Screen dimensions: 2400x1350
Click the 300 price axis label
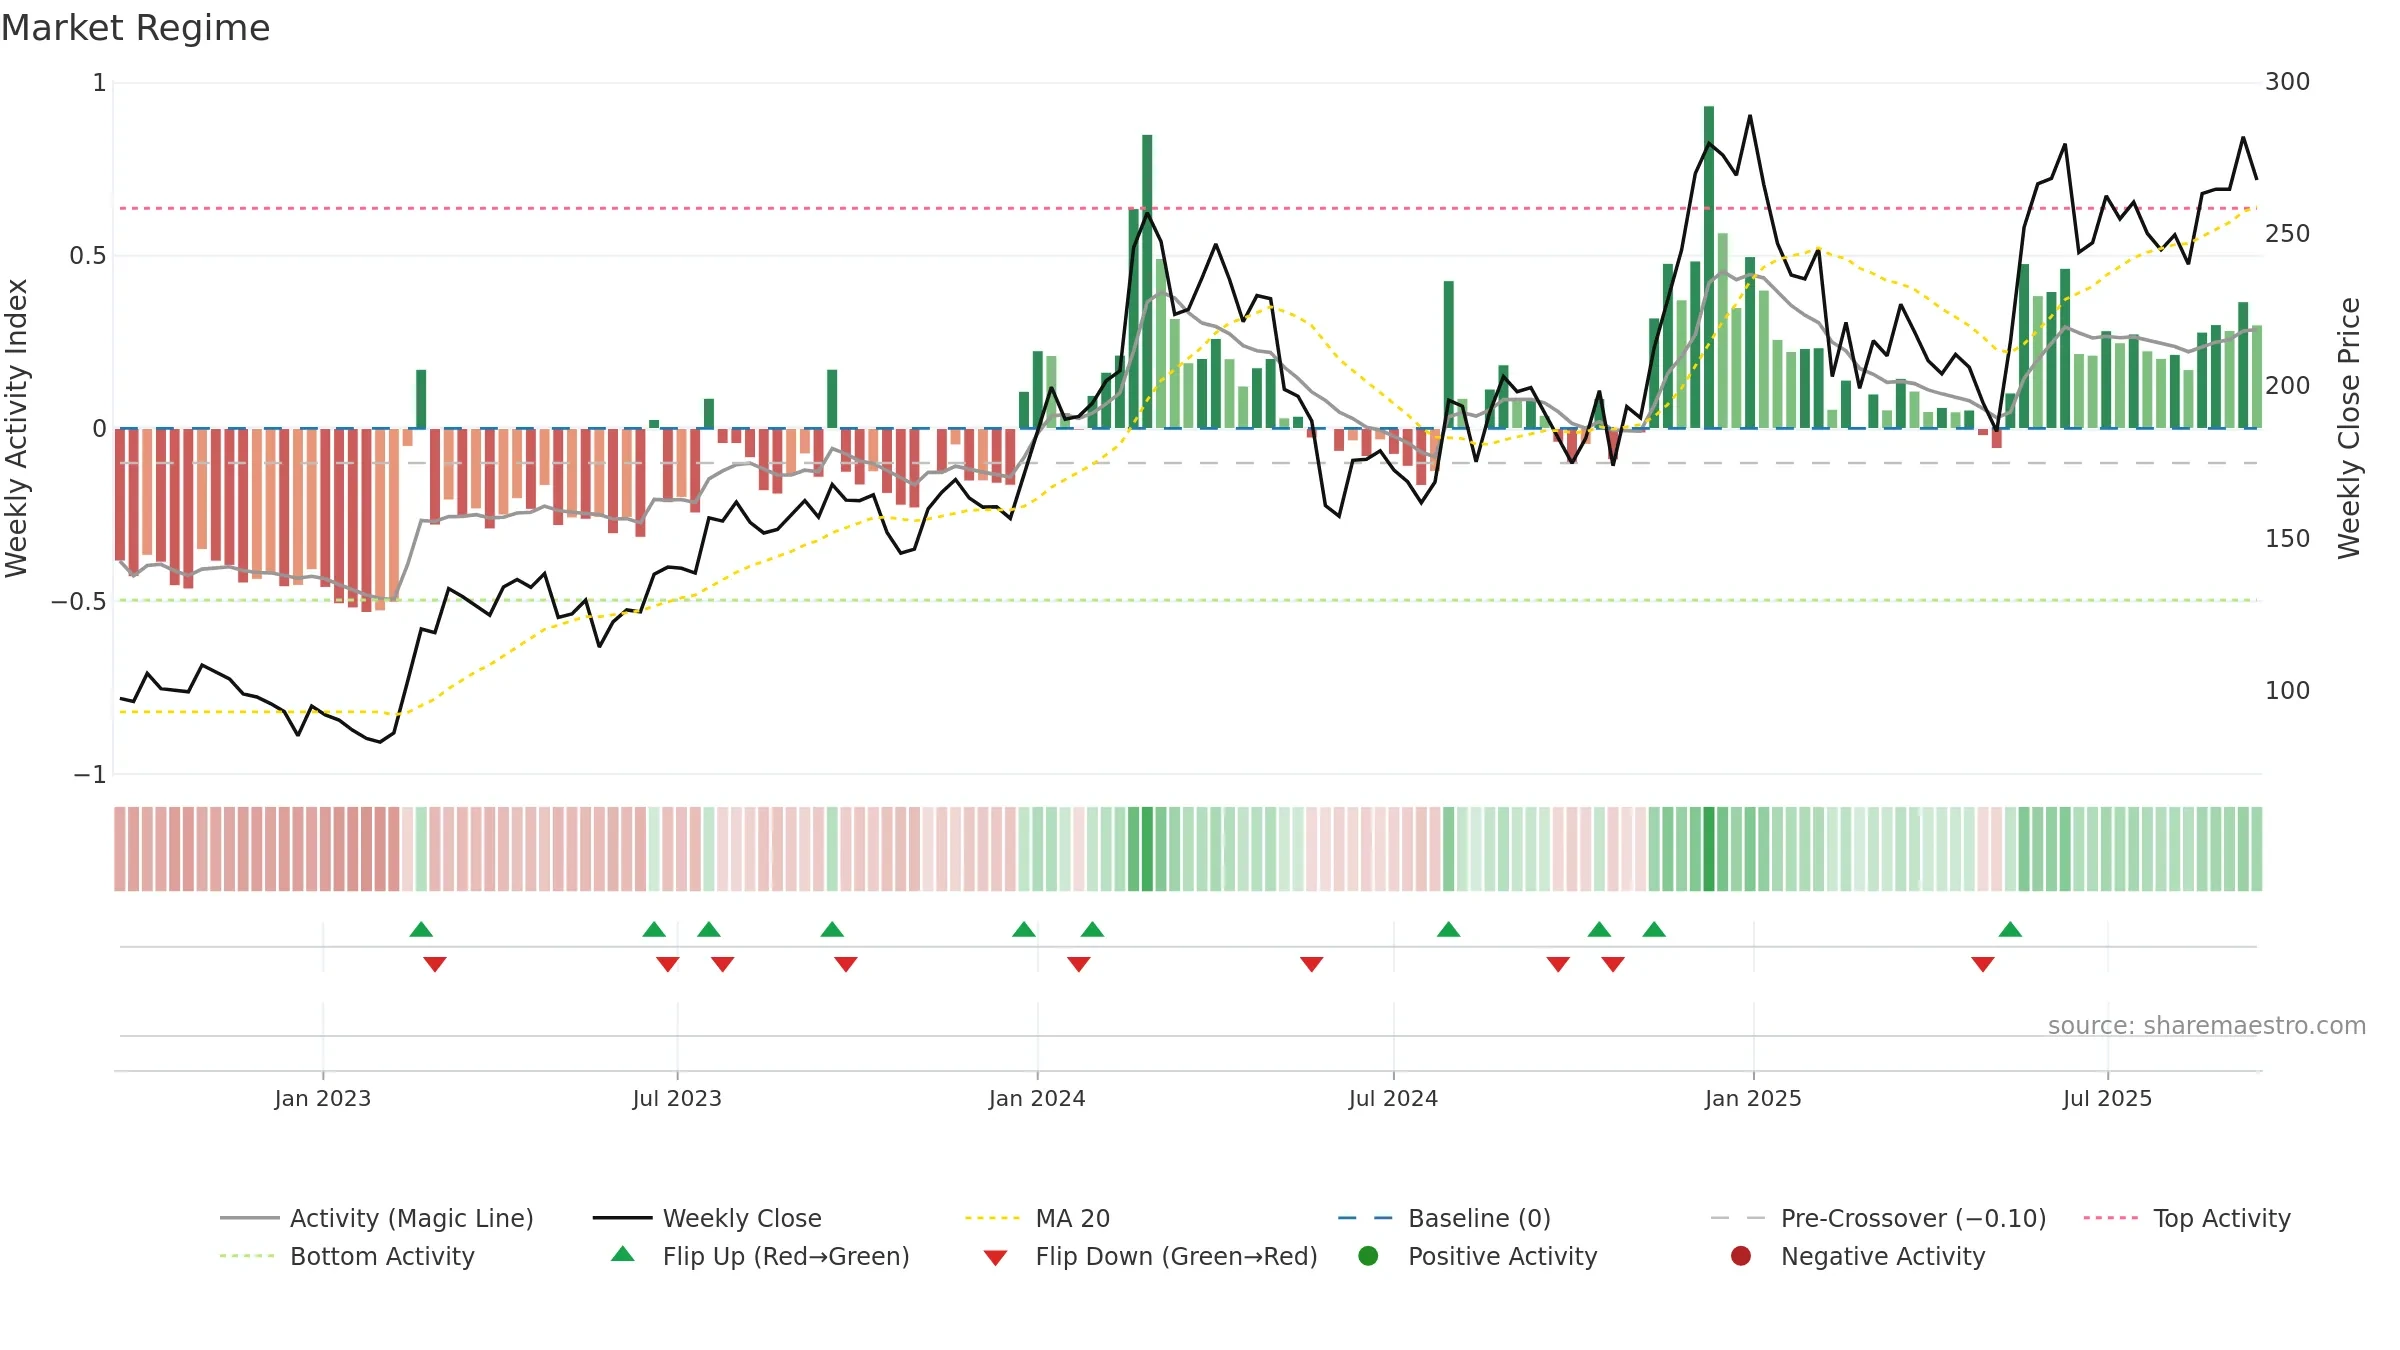[2287, 82]
